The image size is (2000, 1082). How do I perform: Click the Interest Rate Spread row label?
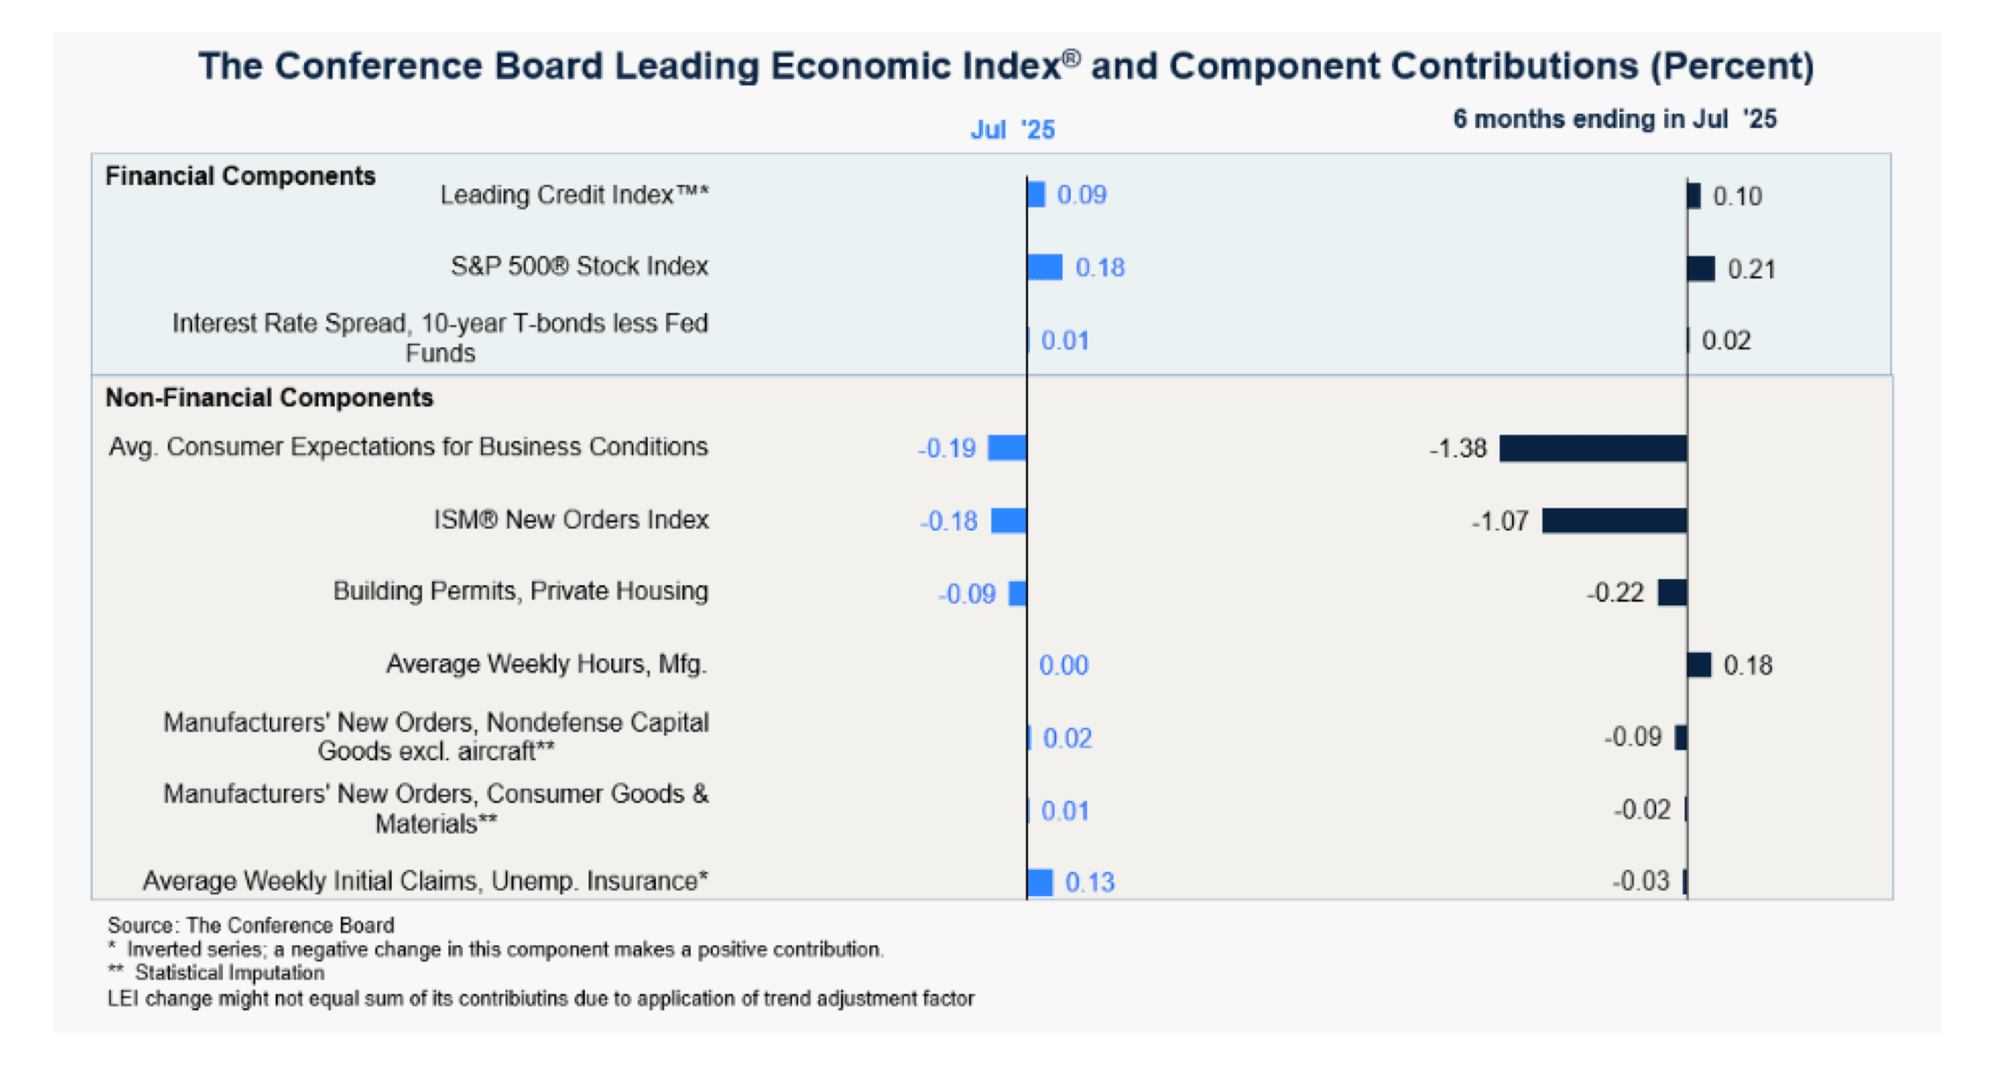click(440, 338)
